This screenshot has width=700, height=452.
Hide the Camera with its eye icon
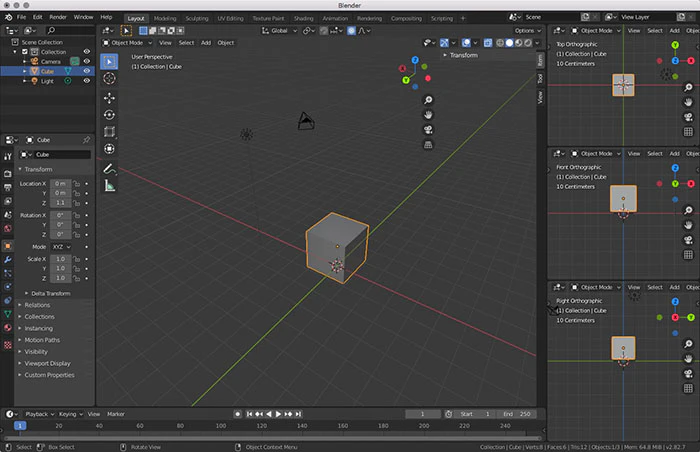click(87, 61)
